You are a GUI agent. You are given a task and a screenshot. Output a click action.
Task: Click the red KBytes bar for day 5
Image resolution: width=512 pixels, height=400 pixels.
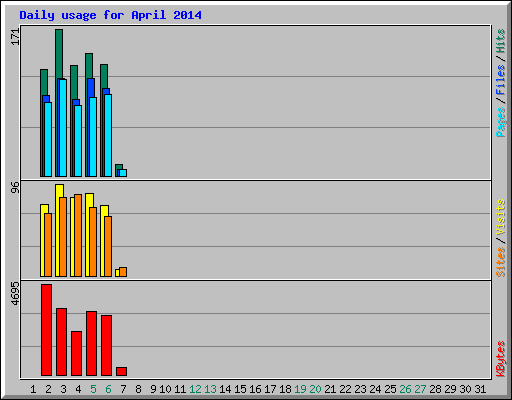point(91,343)
